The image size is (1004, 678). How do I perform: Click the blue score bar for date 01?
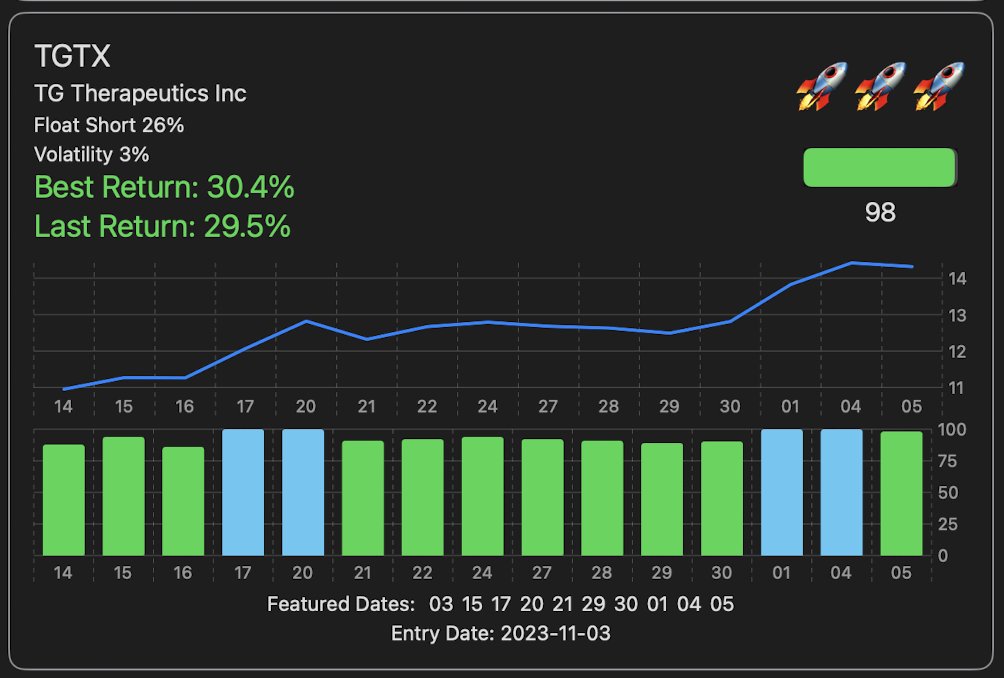coord(782,492)
